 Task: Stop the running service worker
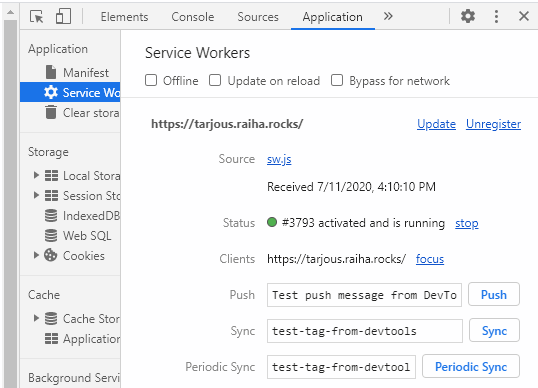467,223
